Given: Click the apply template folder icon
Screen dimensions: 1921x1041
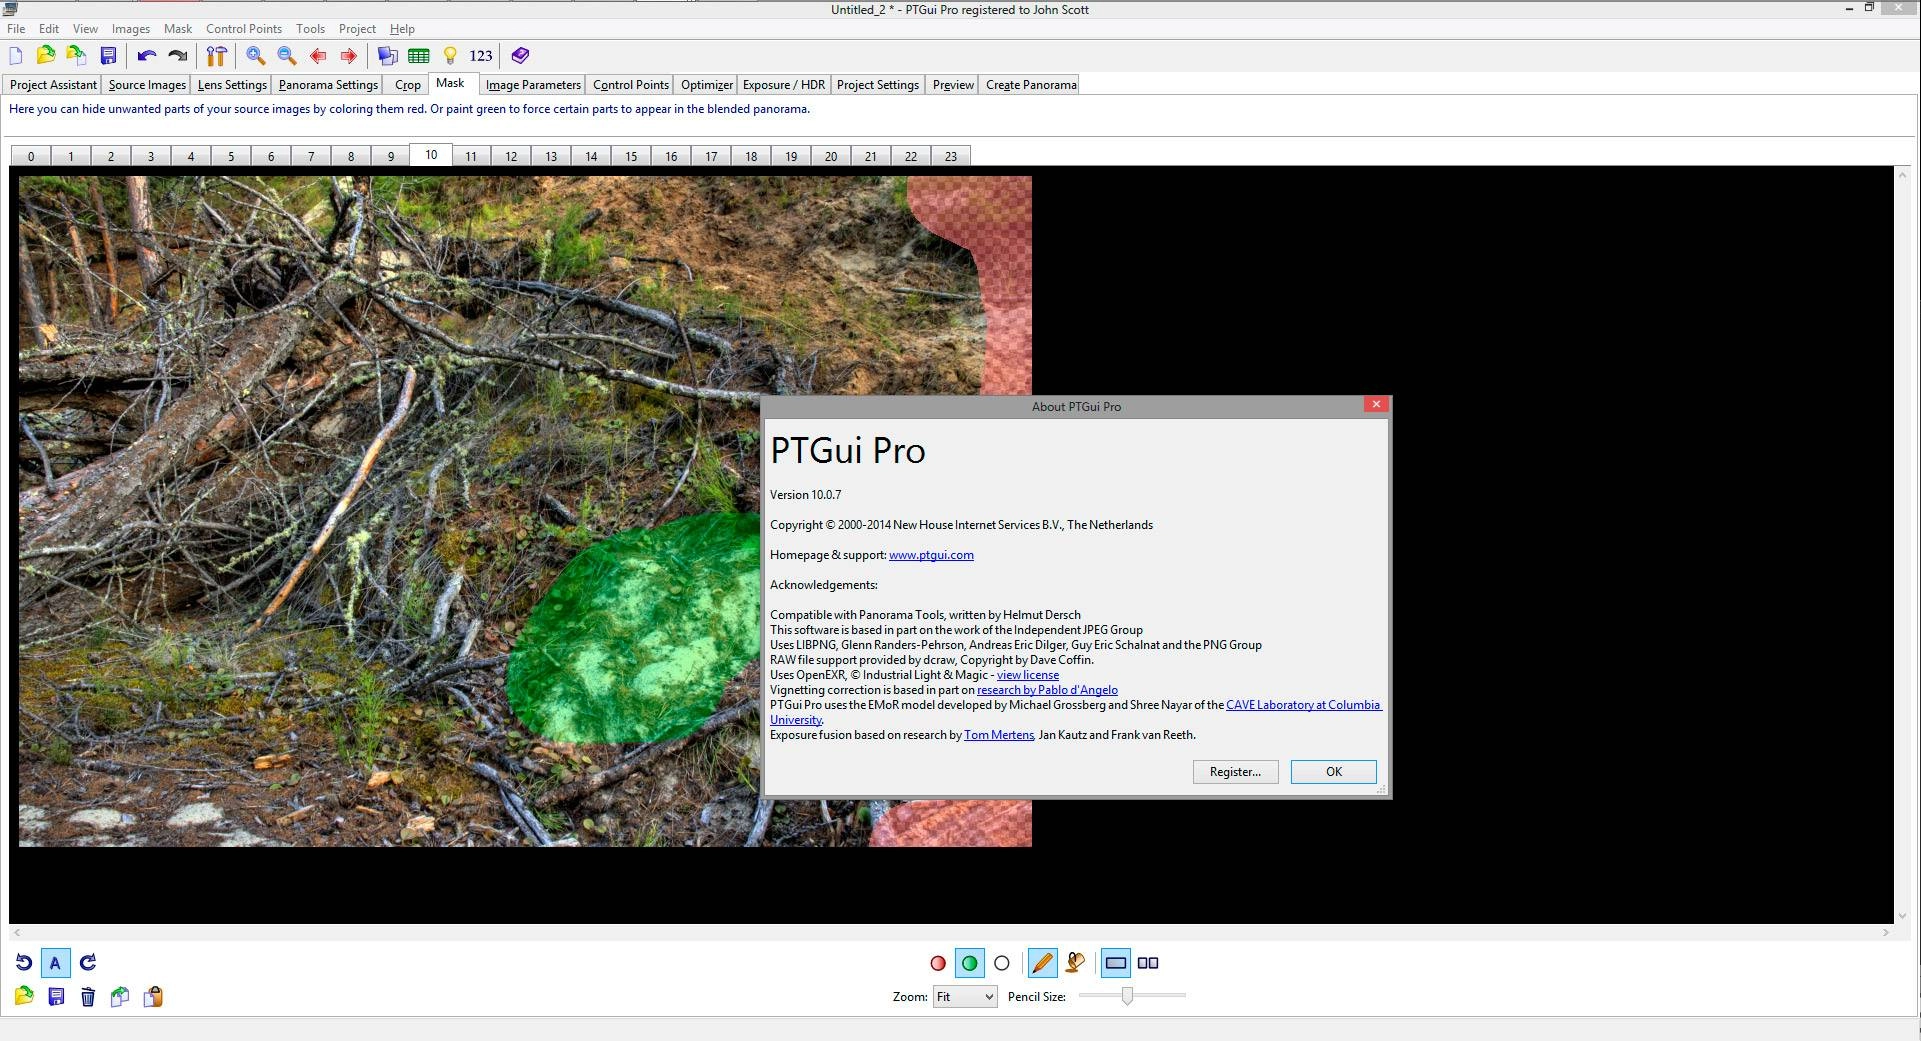Looking at the screenshot, I should (x=77, y=56).
